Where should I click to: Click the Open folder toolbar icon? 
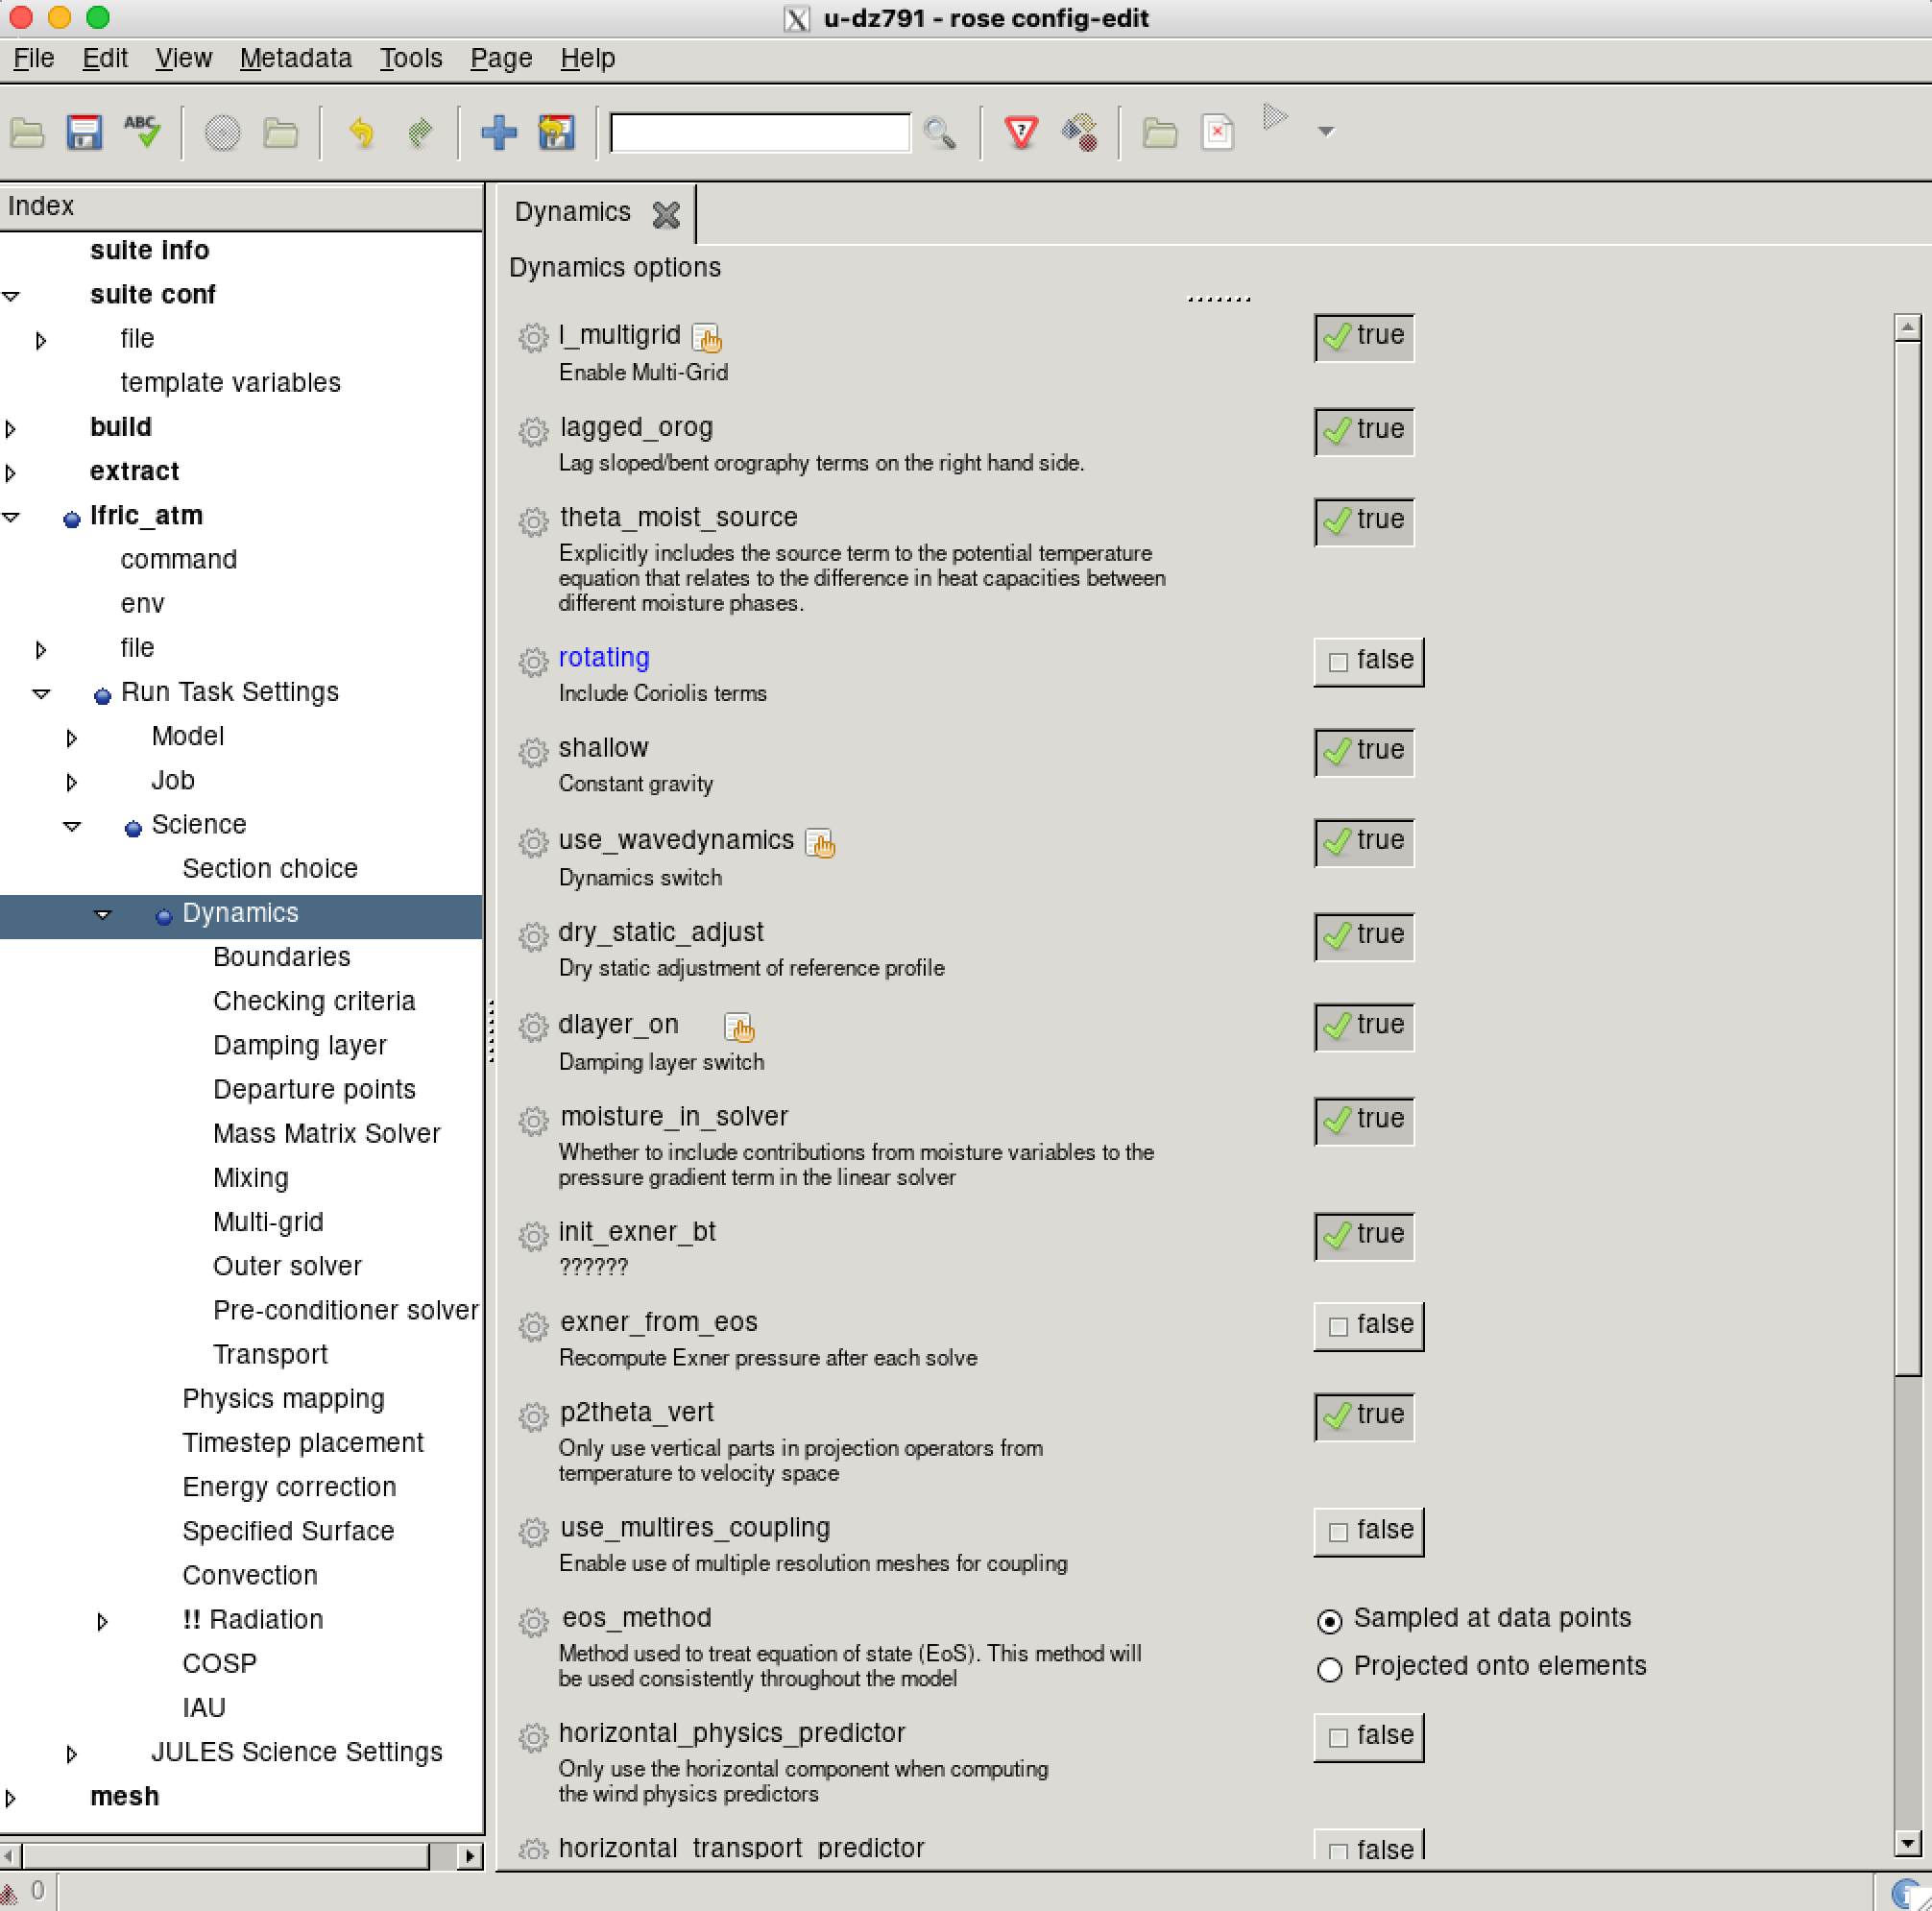(27, 132)
